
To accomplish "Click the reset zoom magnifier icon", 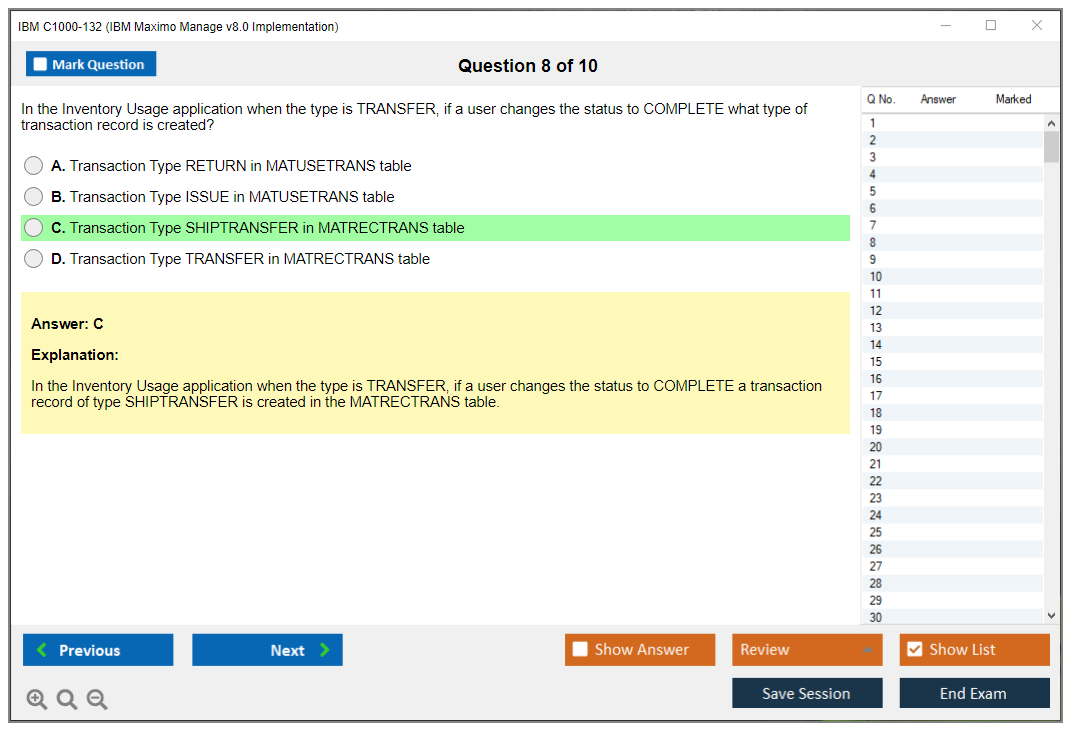I will coord(67,700).
